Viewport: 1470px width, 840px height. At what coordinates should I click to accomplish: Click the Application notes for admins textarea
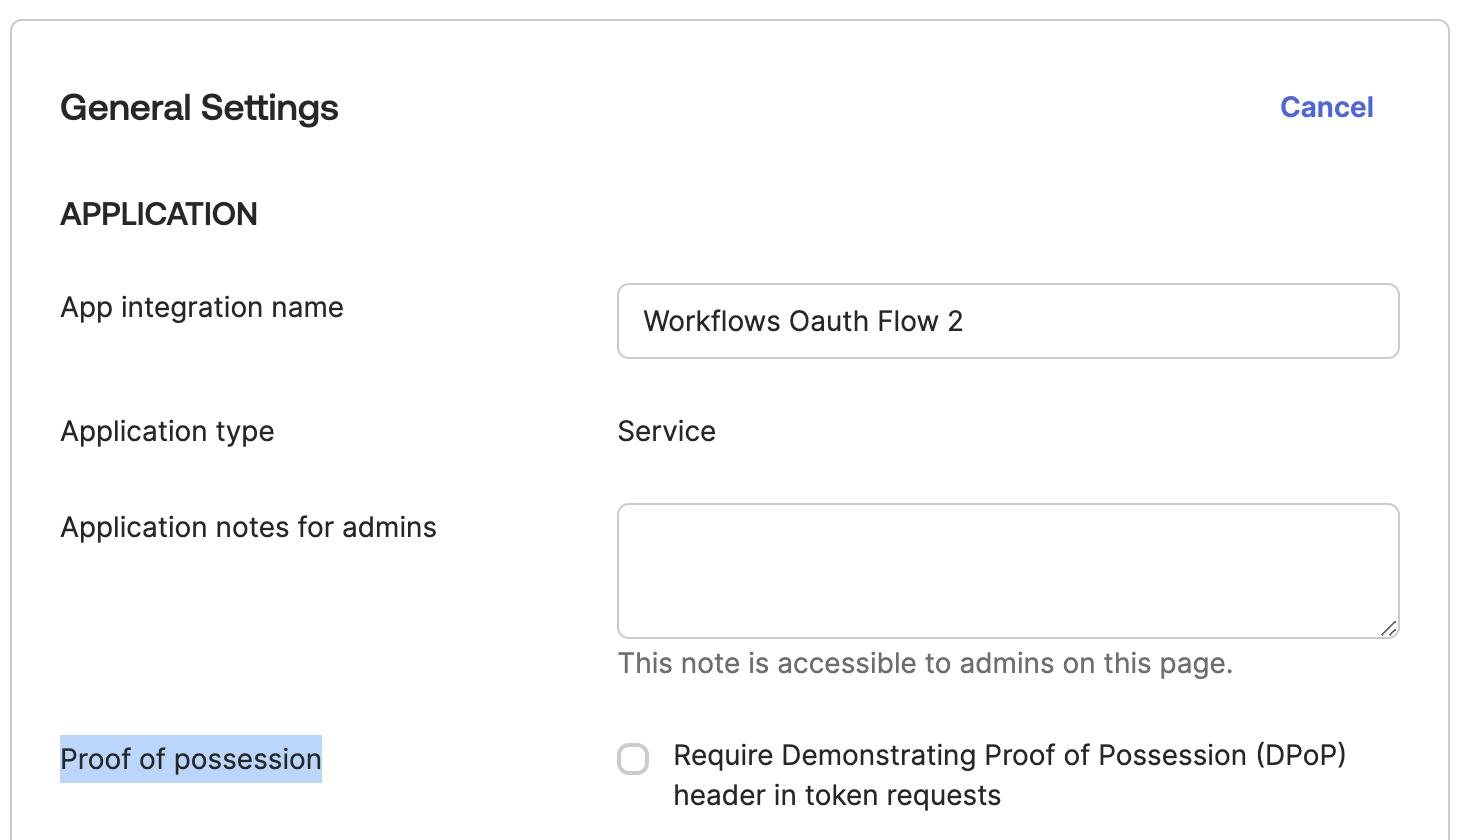coord(1007,571)
